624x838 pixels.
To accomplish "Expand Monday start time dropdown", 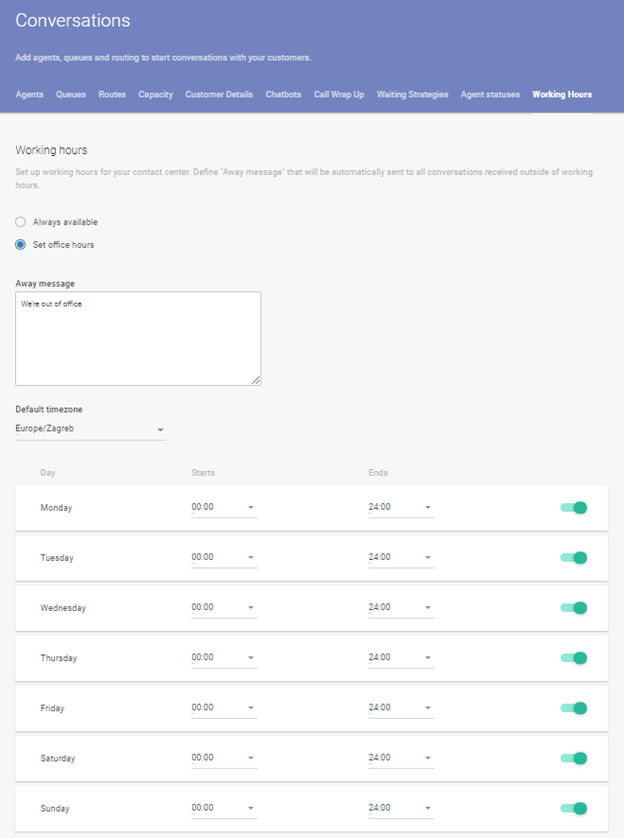I will [x=224, y=508].
